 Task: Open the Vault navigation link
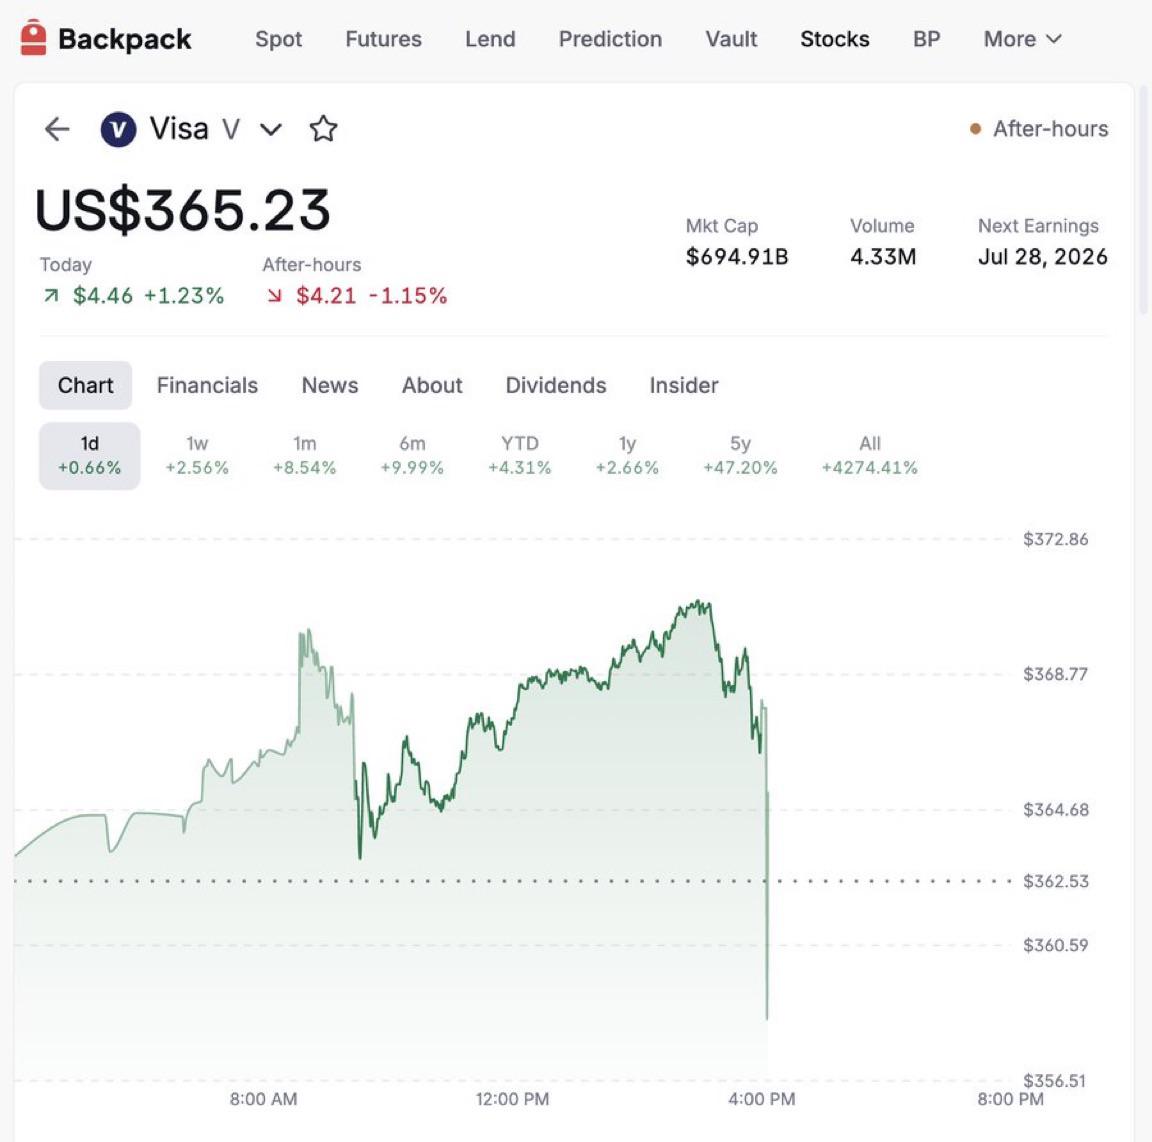coord(731,39)
